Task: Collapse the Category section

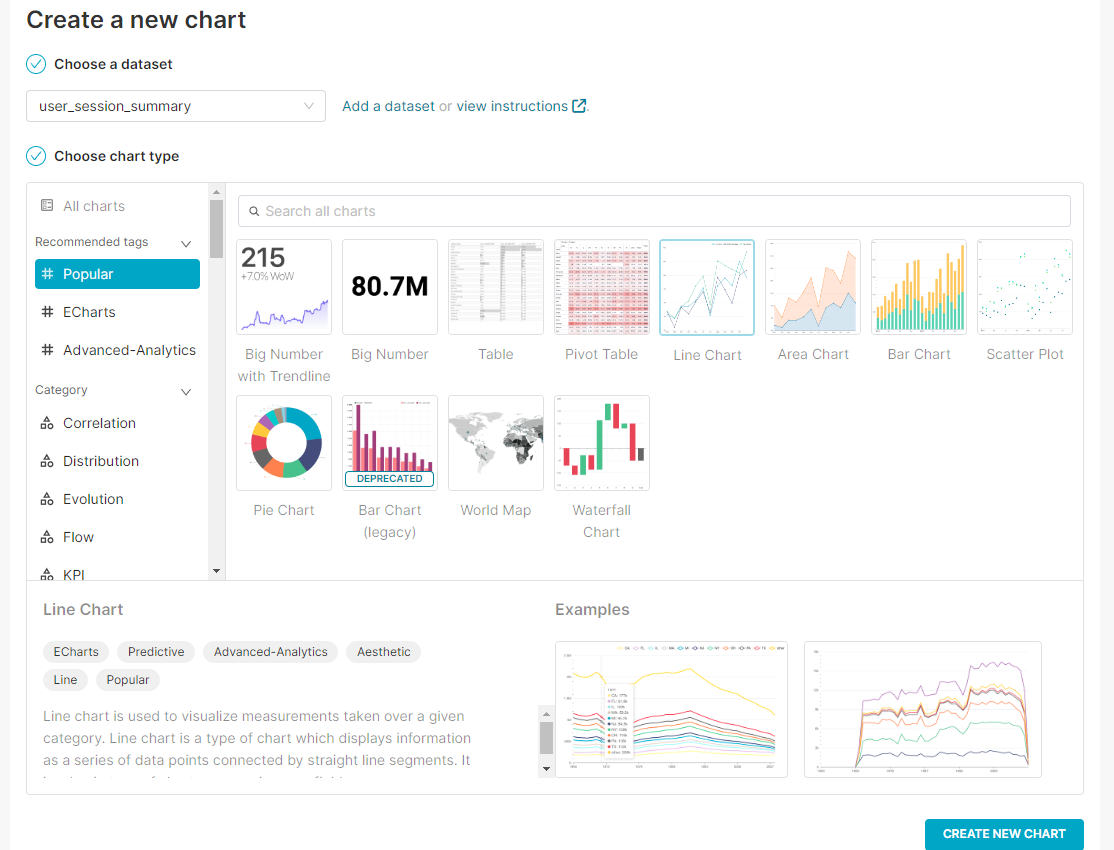Action: (186, 392)
